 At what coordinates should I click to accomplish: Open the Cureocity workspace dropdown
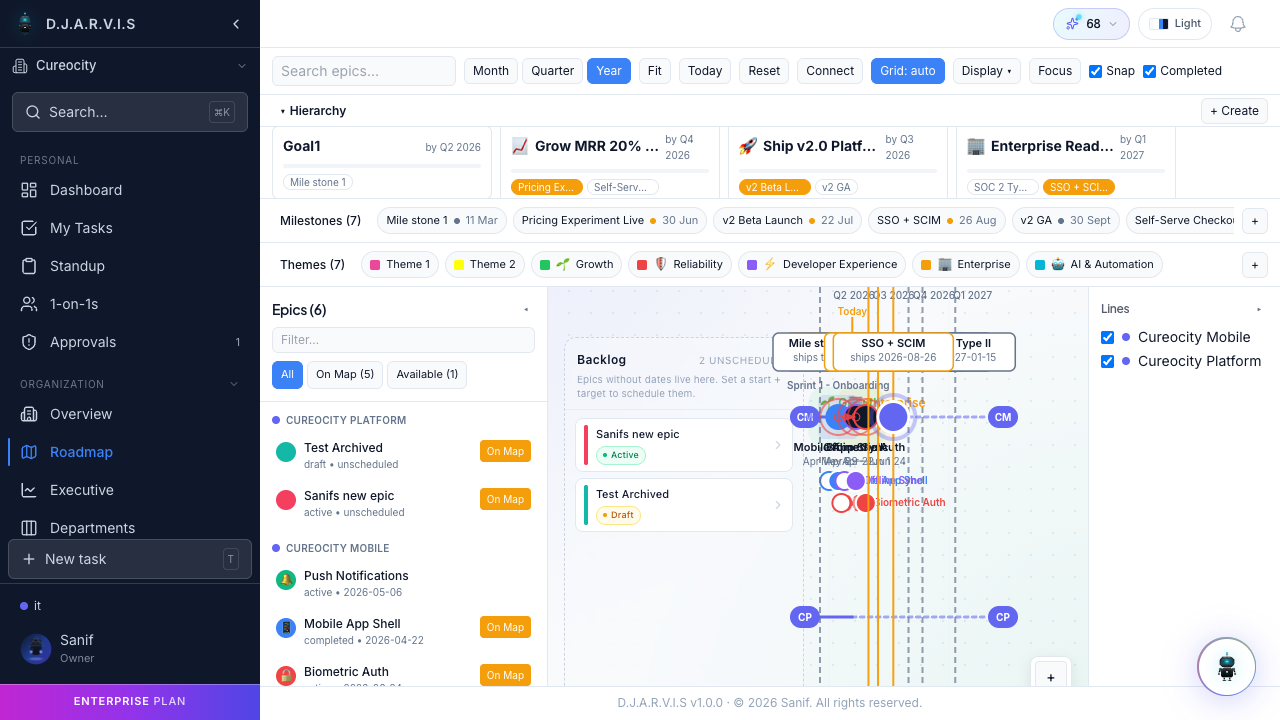coord(130,66)
